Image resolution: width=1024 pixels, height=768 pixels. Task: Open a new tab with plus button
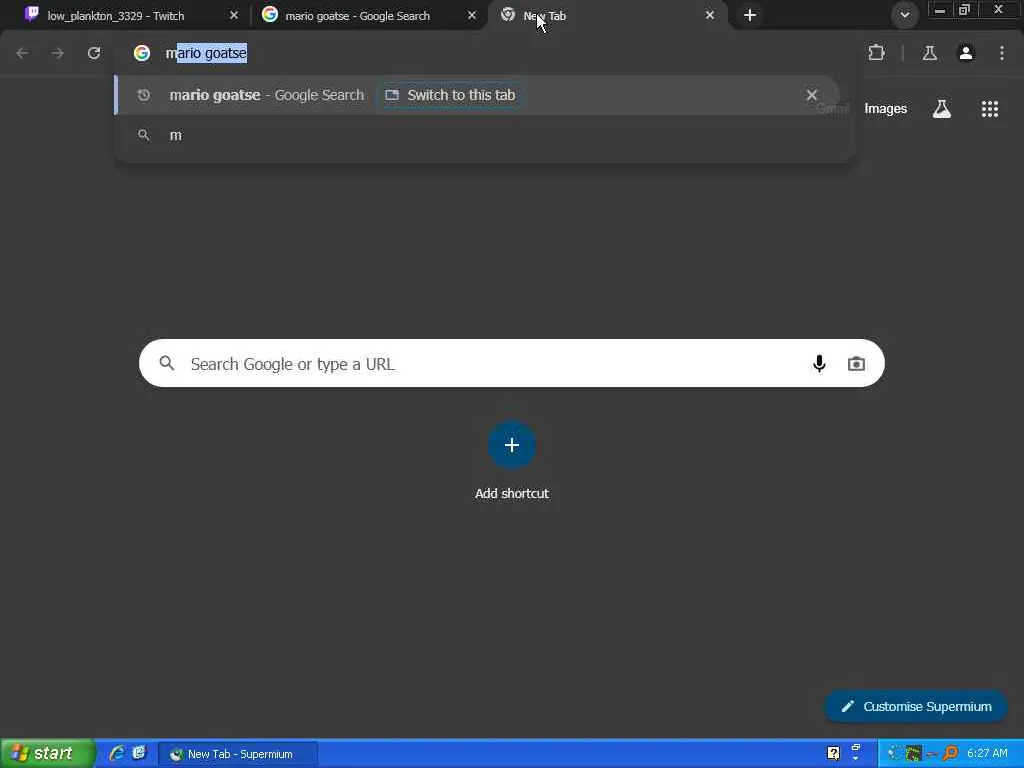point(750,15)
